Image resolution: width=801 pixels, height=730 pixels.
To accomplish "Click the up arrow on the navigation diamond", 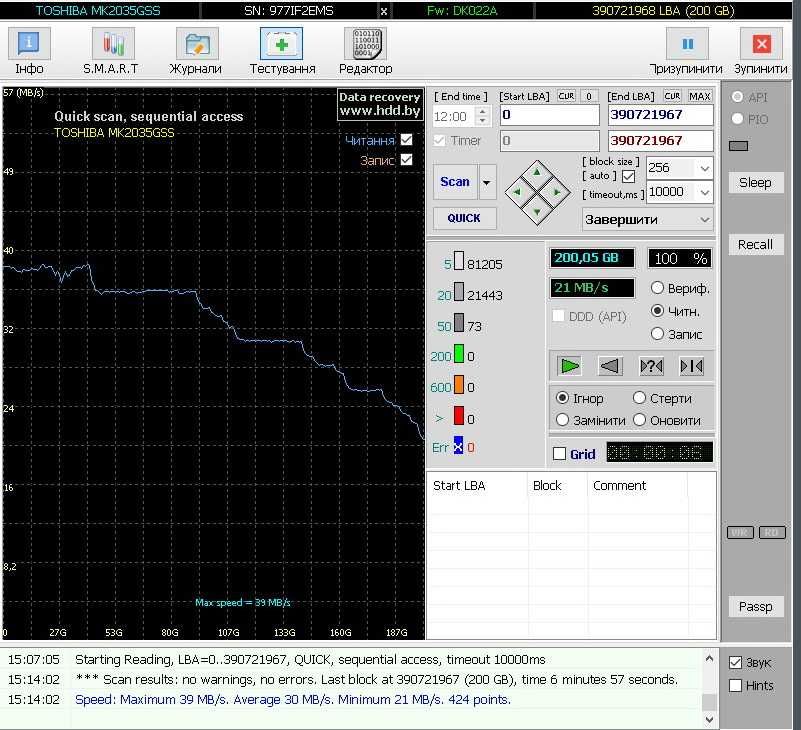I will 537,172.
